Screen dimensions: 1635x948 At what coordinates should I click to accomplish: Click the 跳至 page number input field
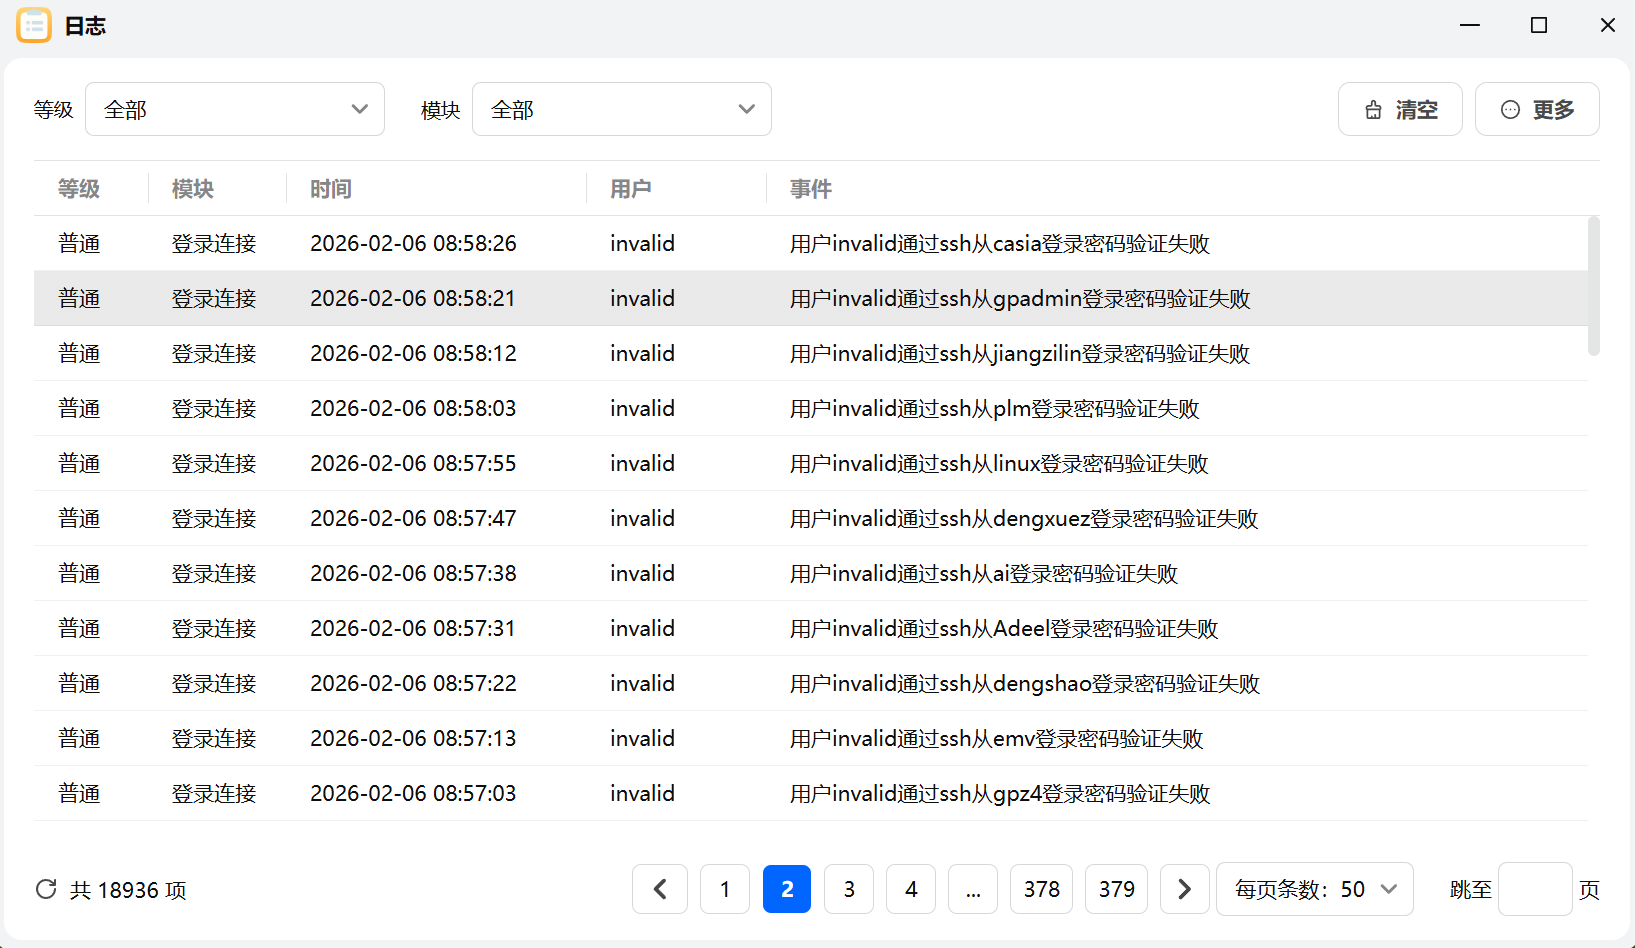(x=1535, y=889)
